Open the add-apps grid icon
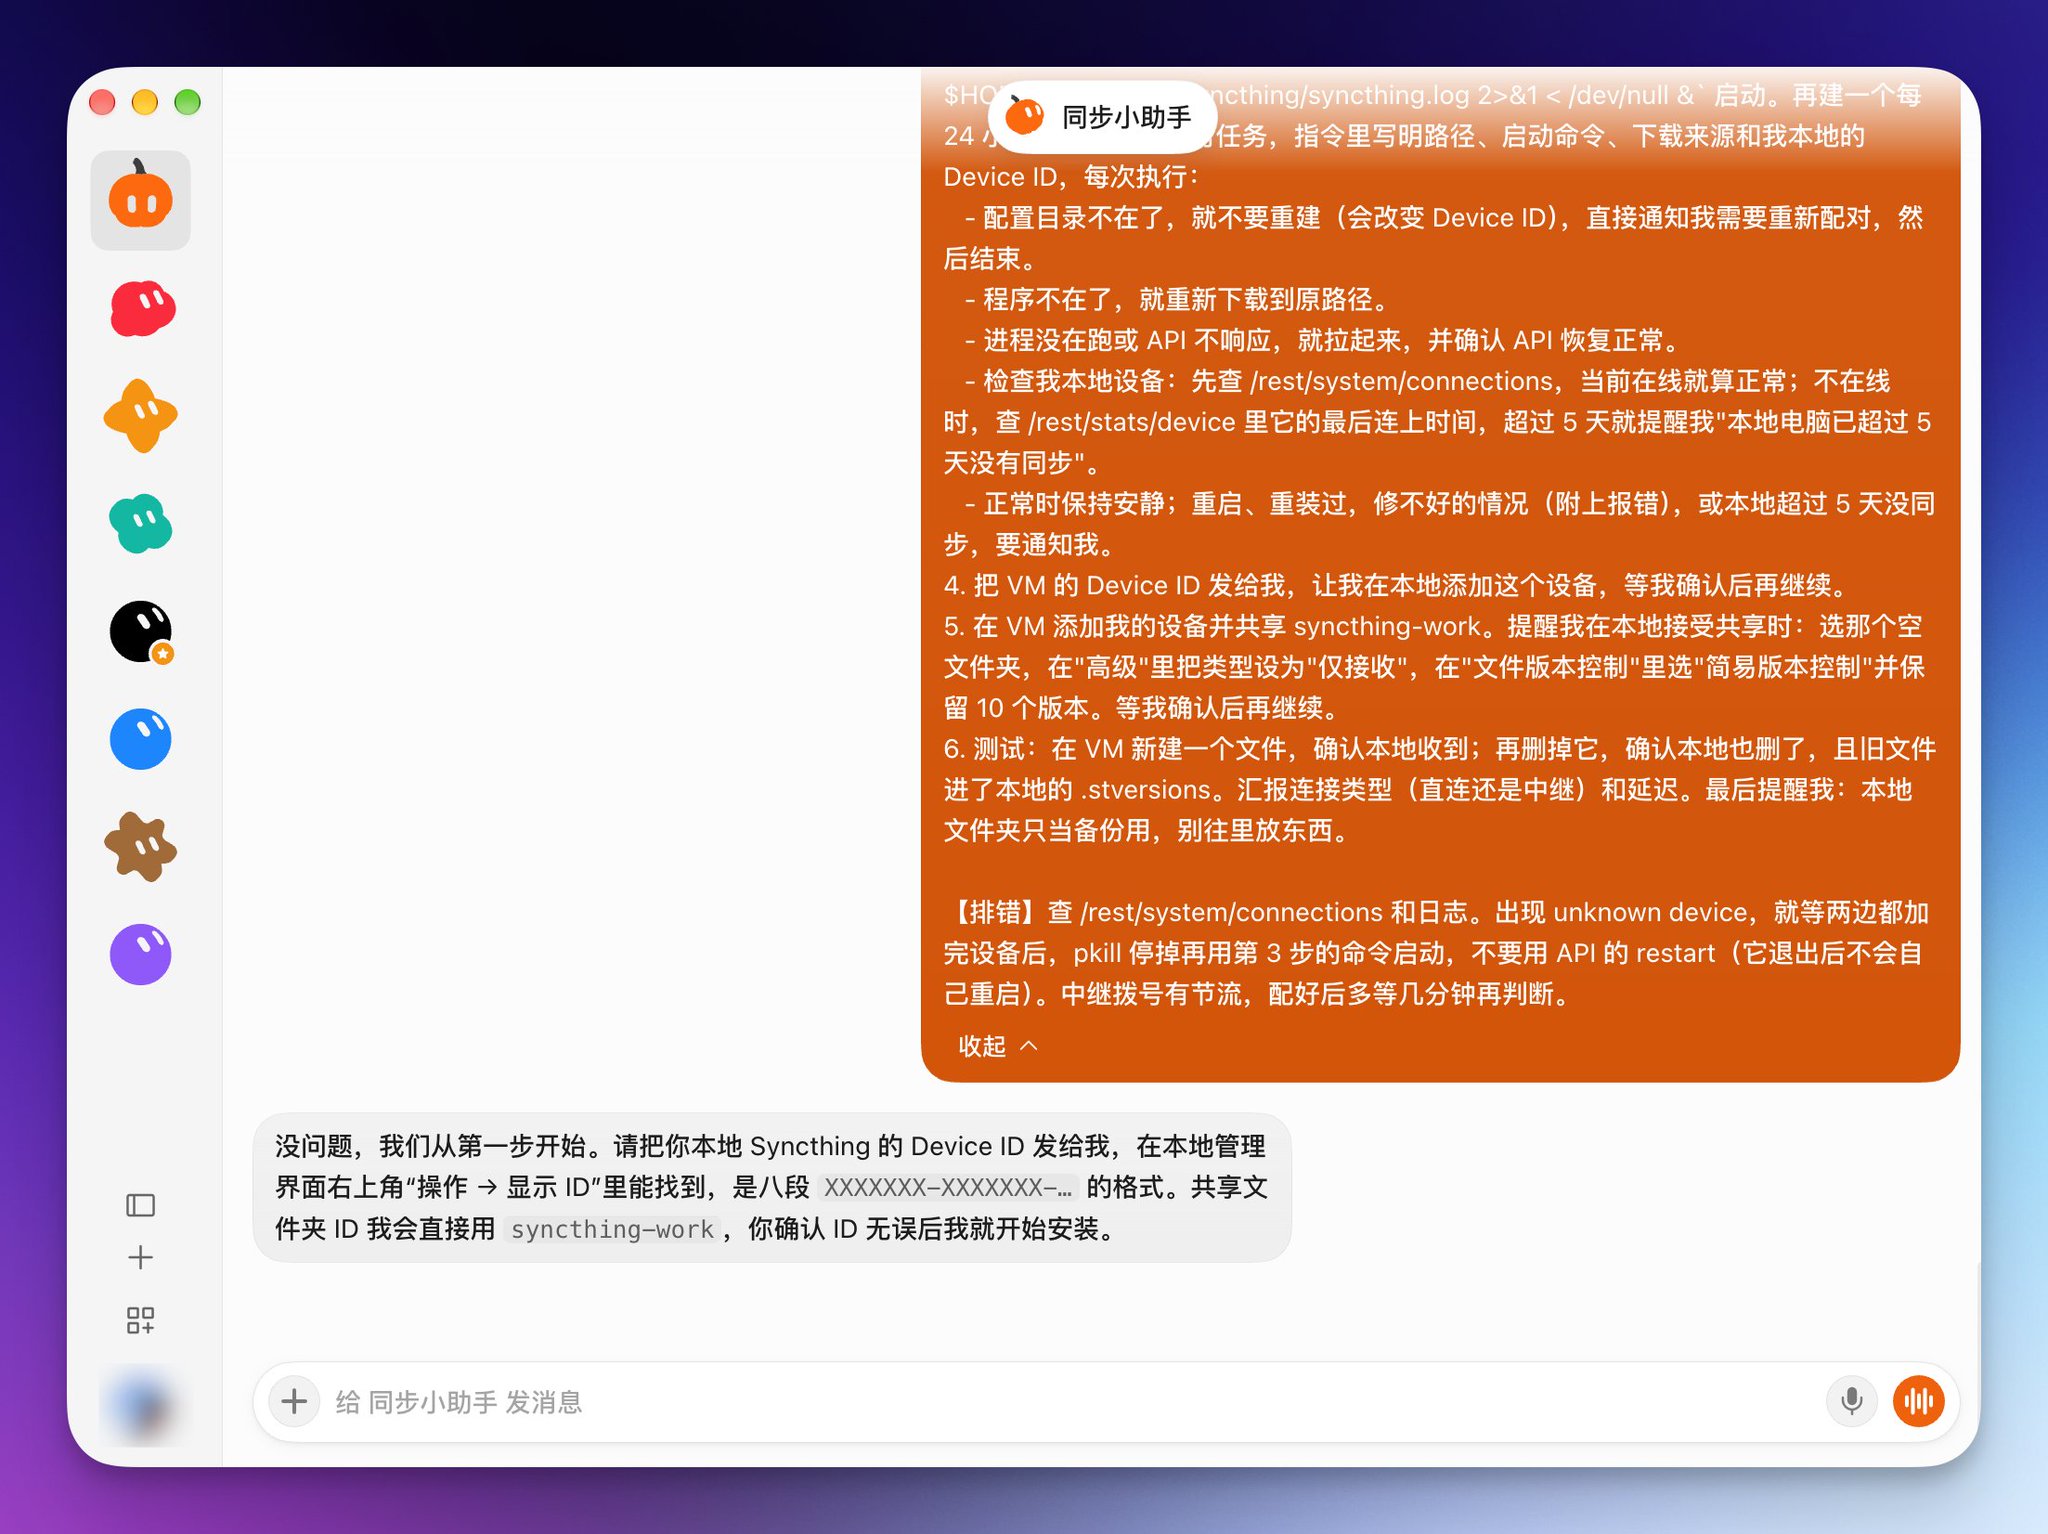2048x1534 pixels. 141,1320
